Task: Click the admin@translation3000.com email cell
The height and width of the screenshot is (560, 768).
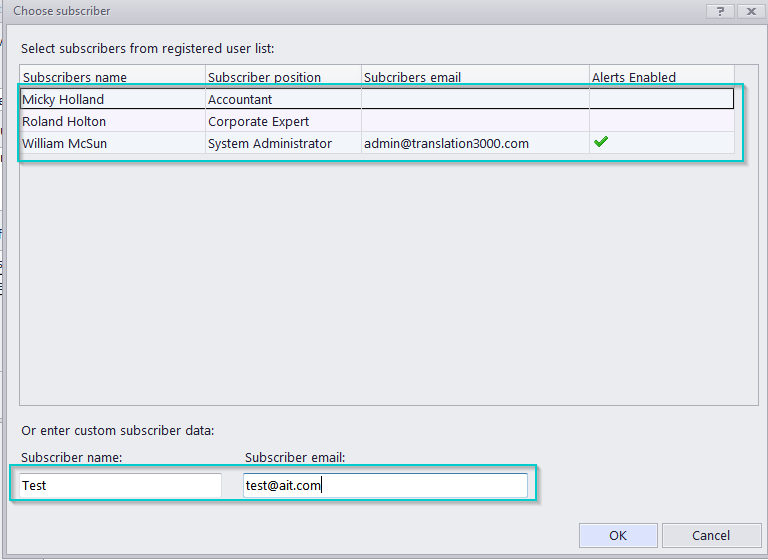Action: 446,144
